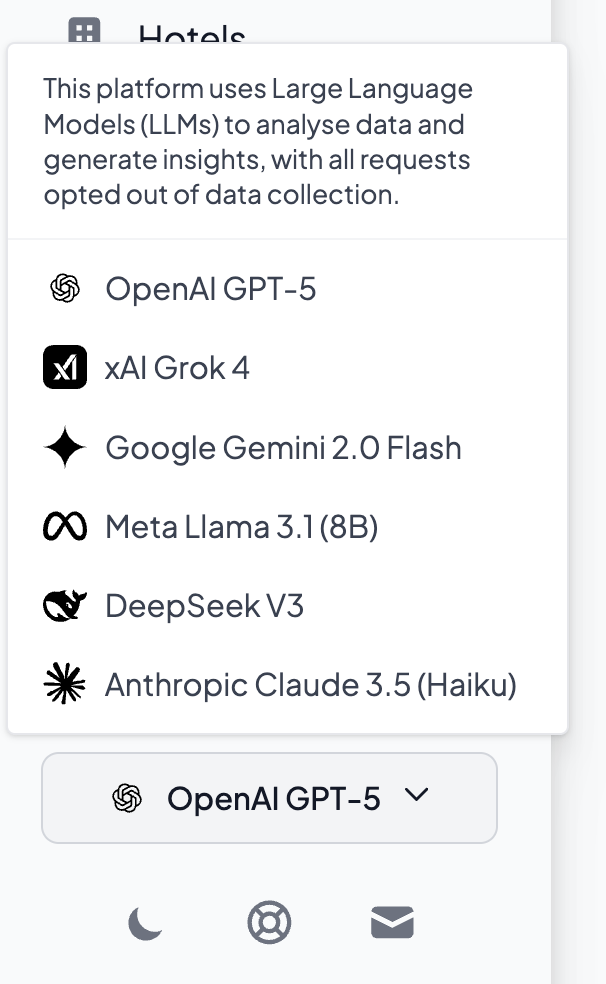Choose xAI Grok 4 model option
Screen dimensions: 606x984
pos(178,368)
